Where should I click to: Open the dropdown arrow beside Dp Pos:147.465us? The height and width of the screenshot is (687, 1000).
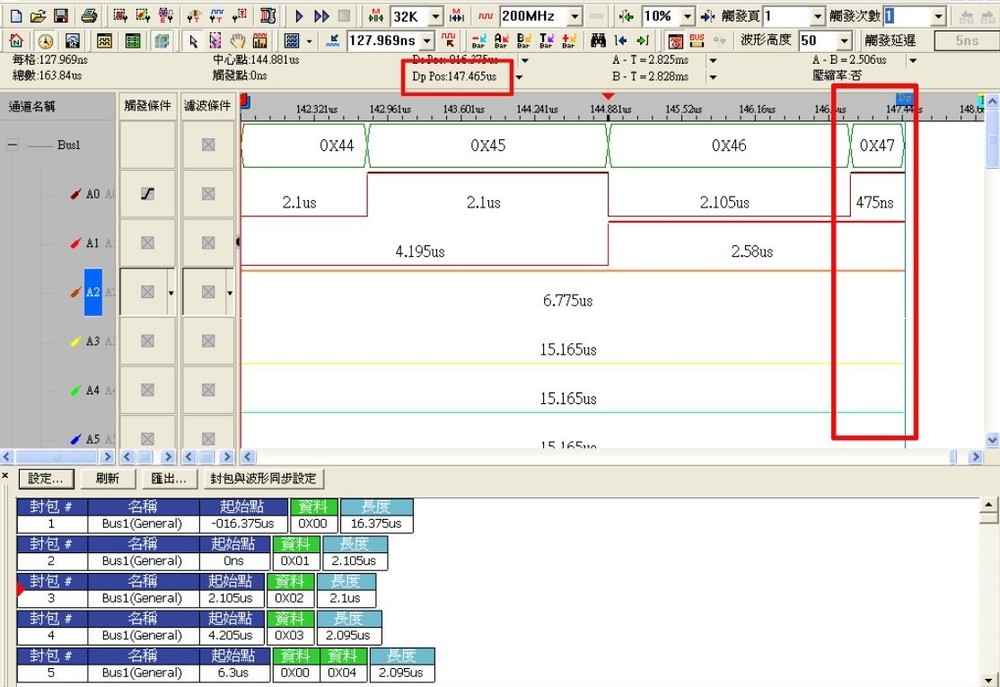pos(520,77)
